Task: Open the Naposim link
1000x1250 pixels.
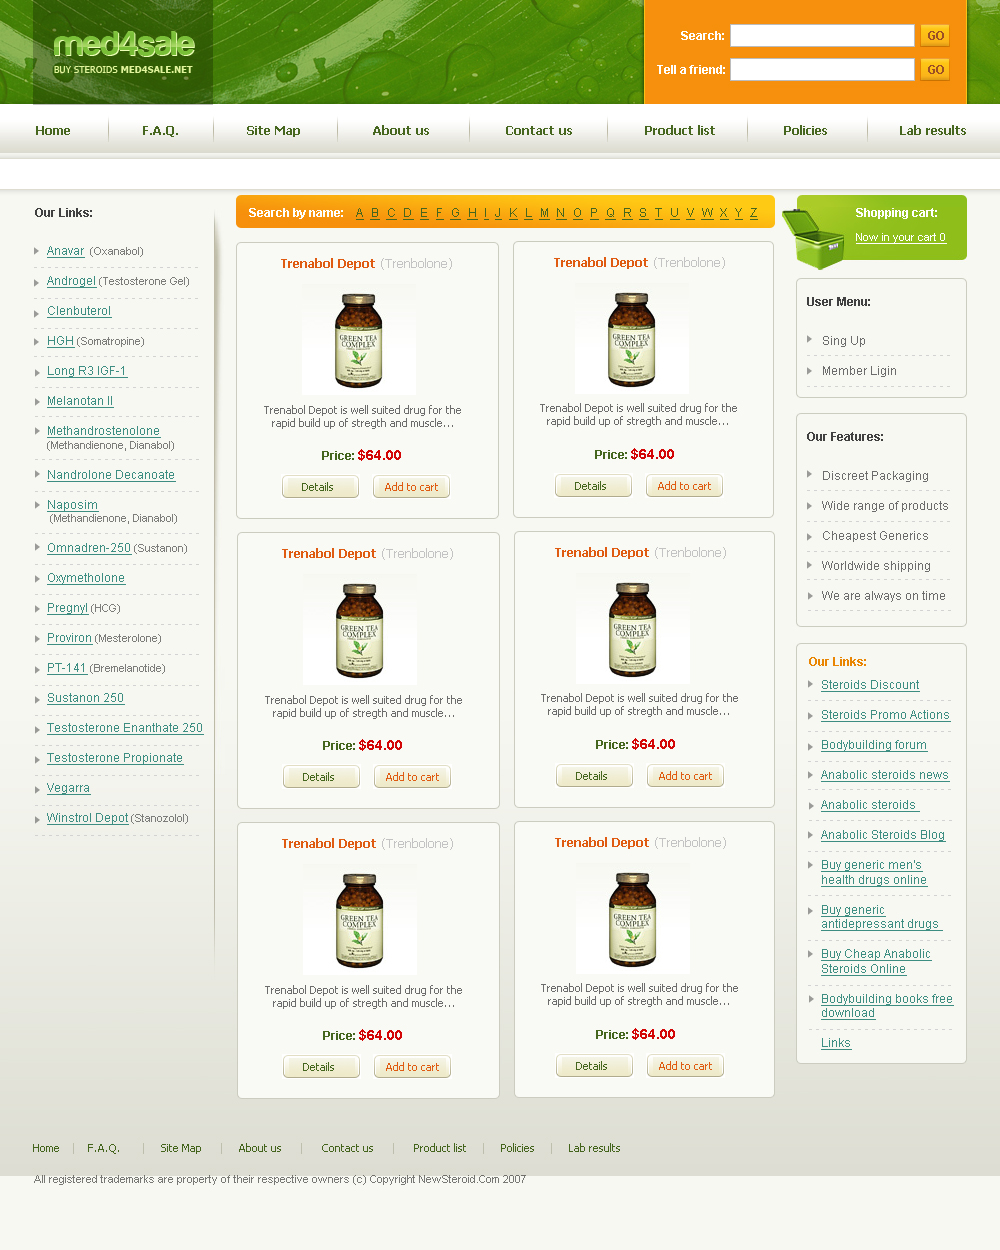Action: tap(72, 505)
